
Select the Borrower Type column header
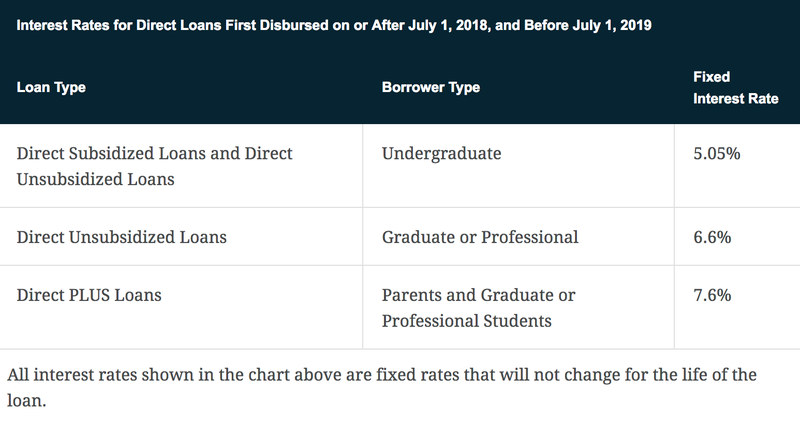[431, 87]
